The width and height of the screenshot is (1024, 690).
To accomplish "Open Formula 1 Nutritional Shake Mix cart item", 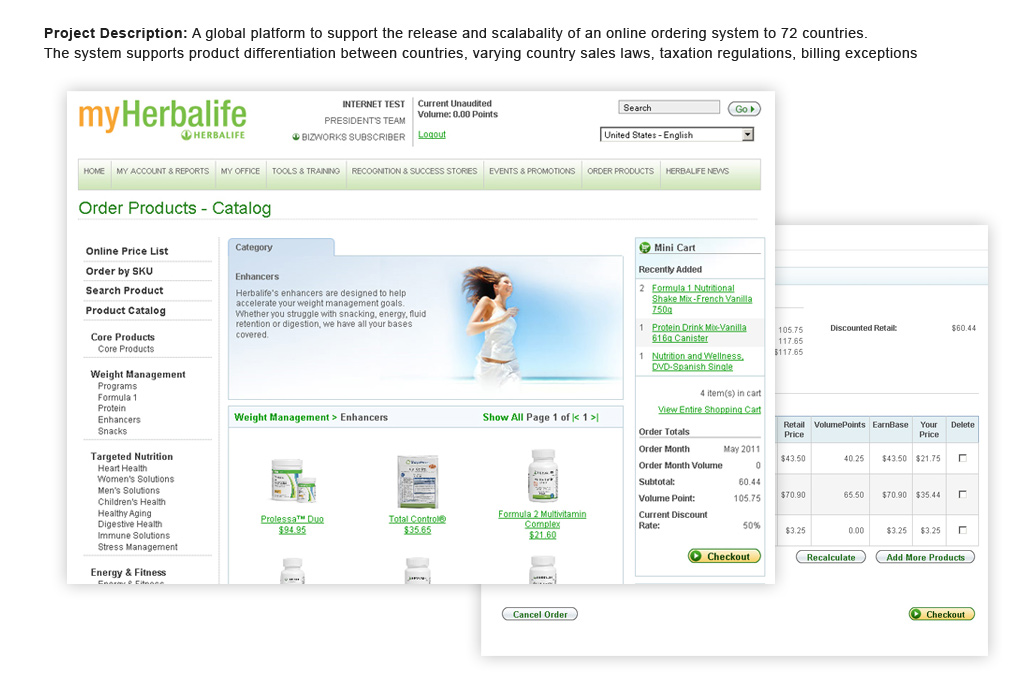I will click(701, 298).
